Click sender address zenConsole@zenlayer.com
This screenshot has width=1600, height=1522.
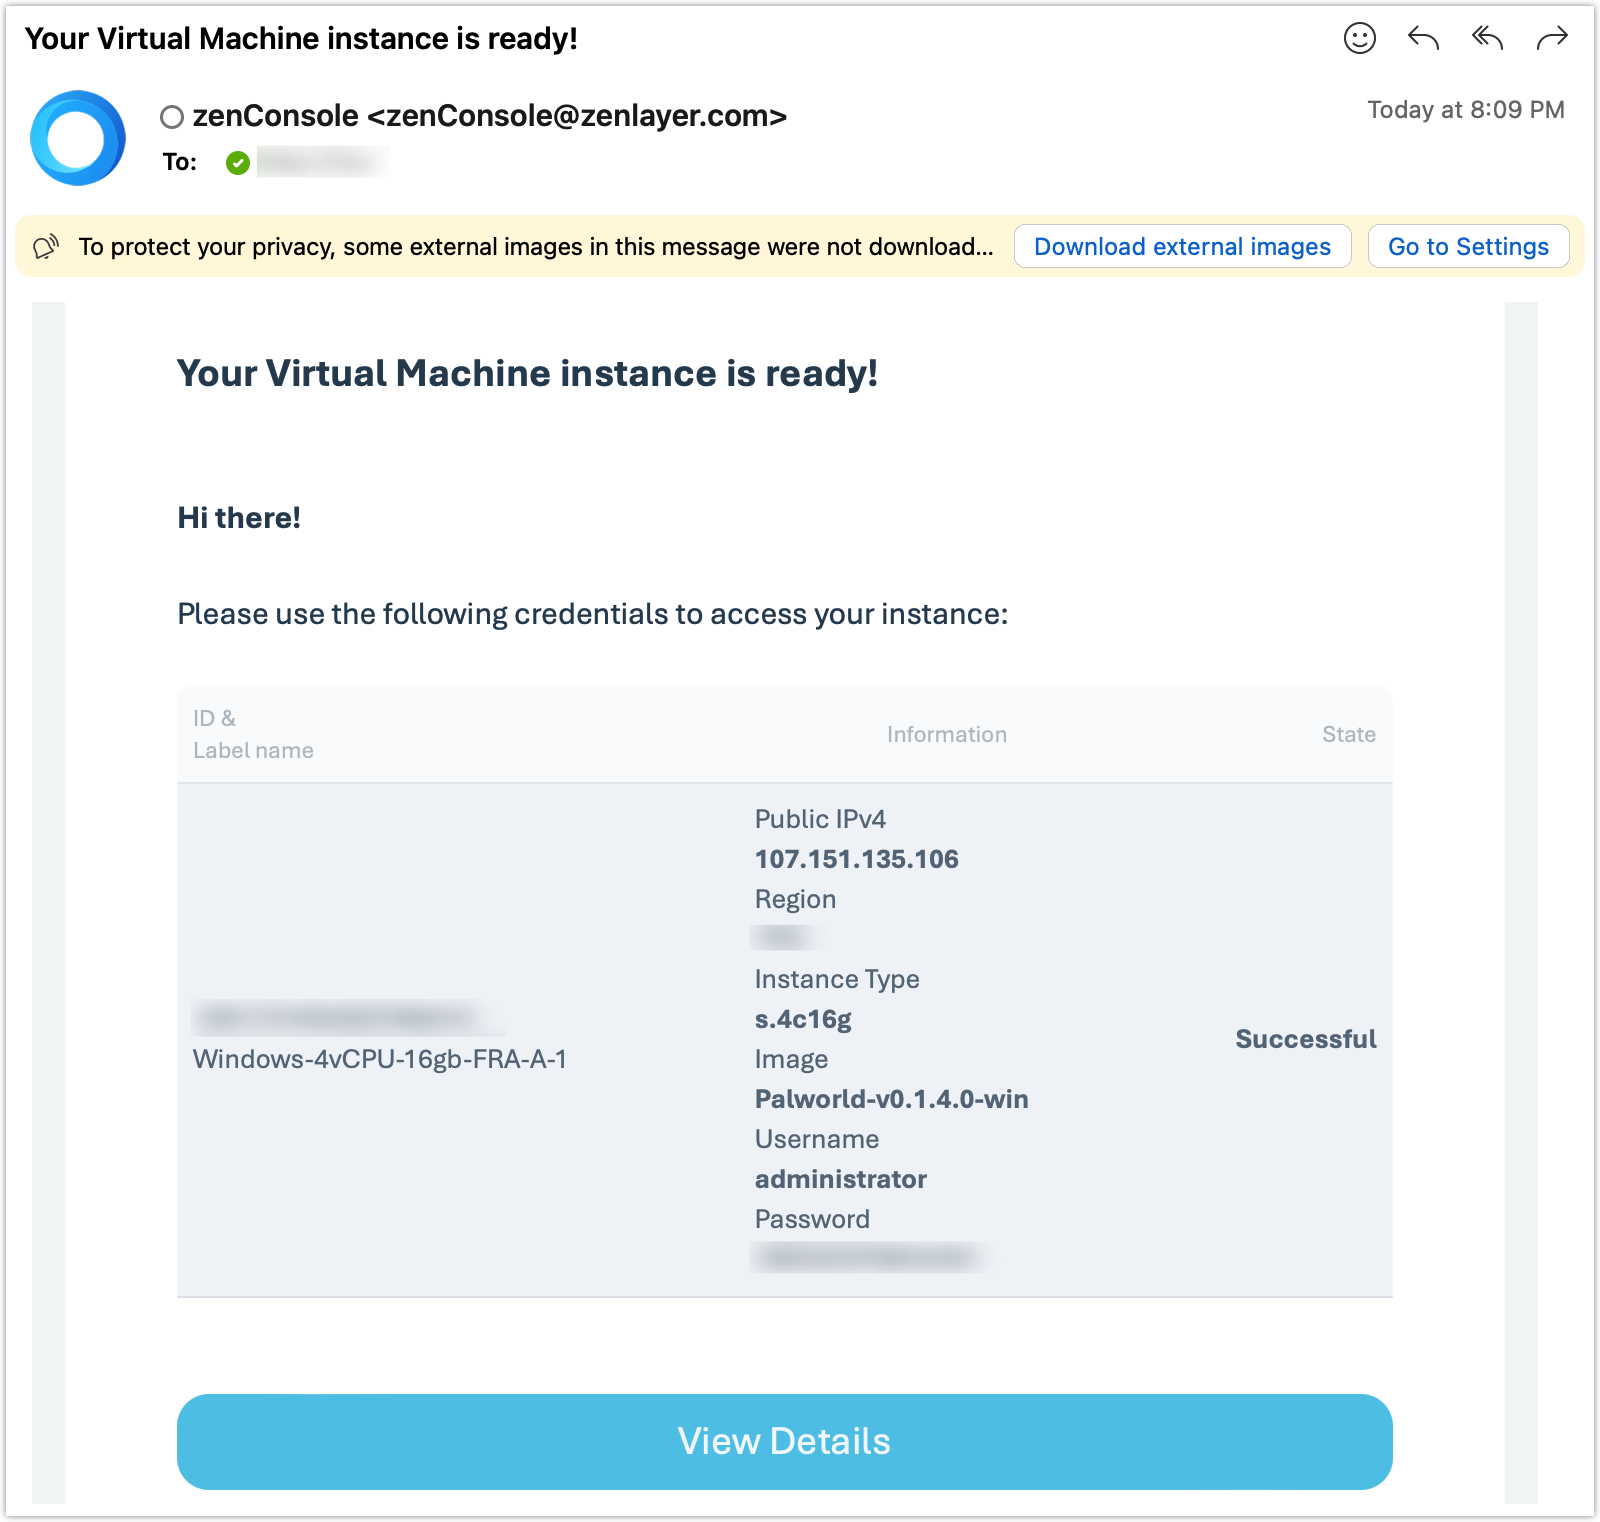[577, 116]
